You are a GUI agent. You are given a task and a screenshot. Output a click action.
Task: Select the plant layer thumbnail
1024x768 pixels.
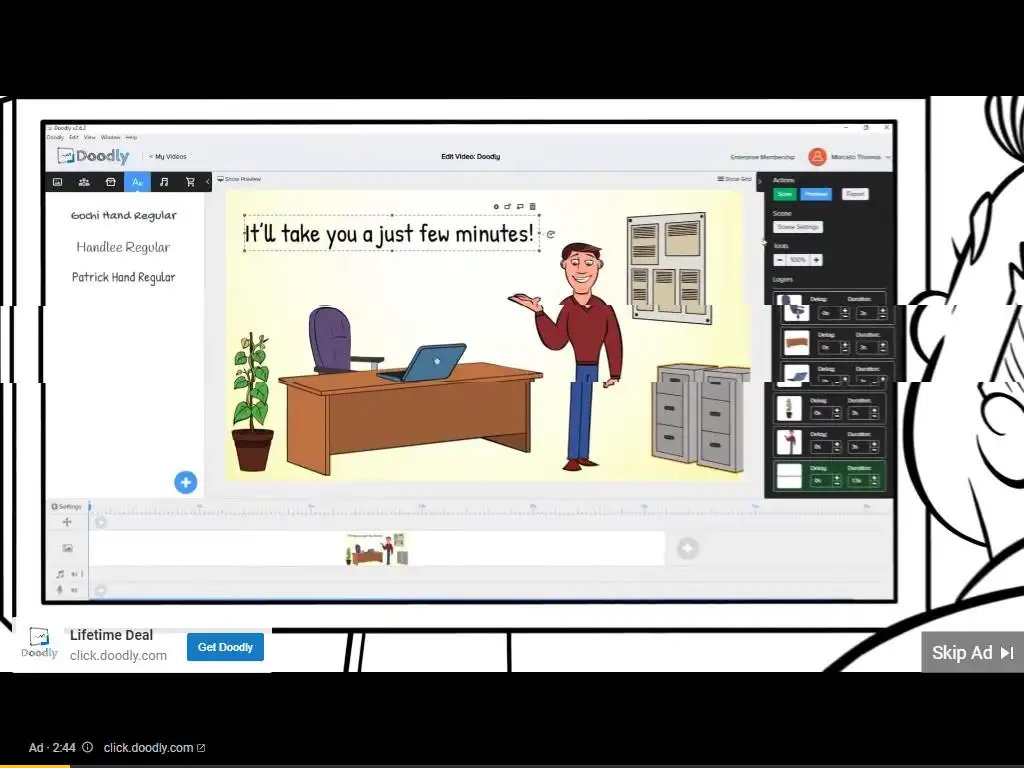pyautogui.click(x=789, y=409)
